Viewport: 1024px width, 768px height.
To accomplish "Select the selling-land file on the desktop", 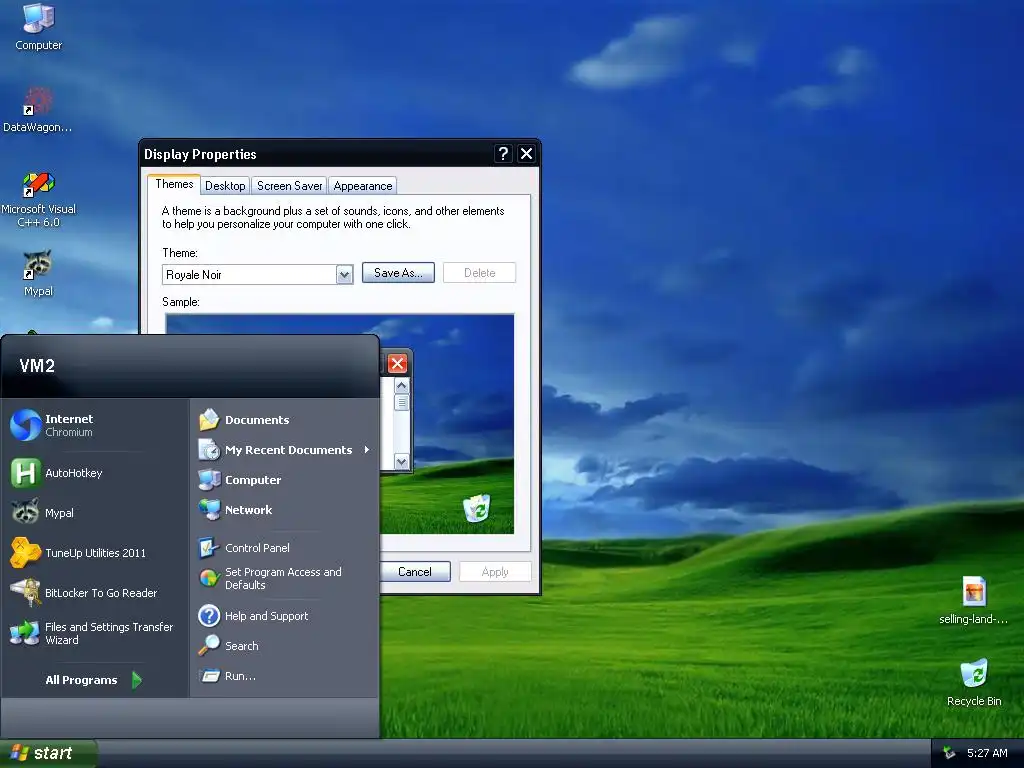I will [x=973, y=601].
